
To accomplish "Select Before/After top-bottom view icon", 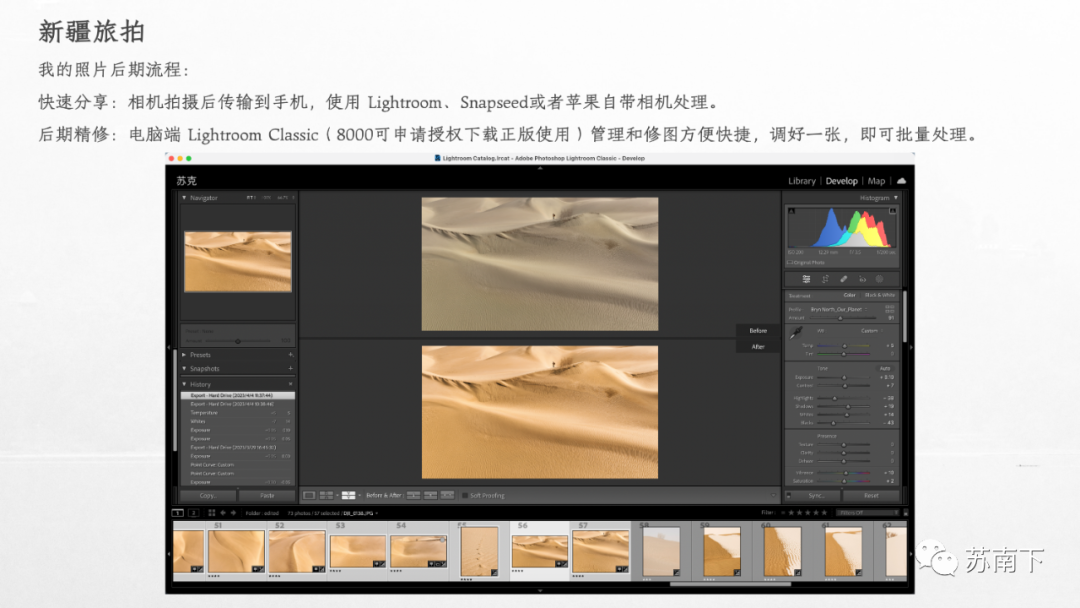I will point(349,495).
